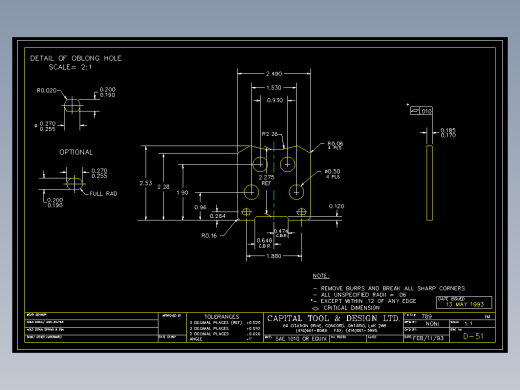Click the R0.16 radius callout
The height and width of the screenshot is (390, 520).
(x=209, y=236)
